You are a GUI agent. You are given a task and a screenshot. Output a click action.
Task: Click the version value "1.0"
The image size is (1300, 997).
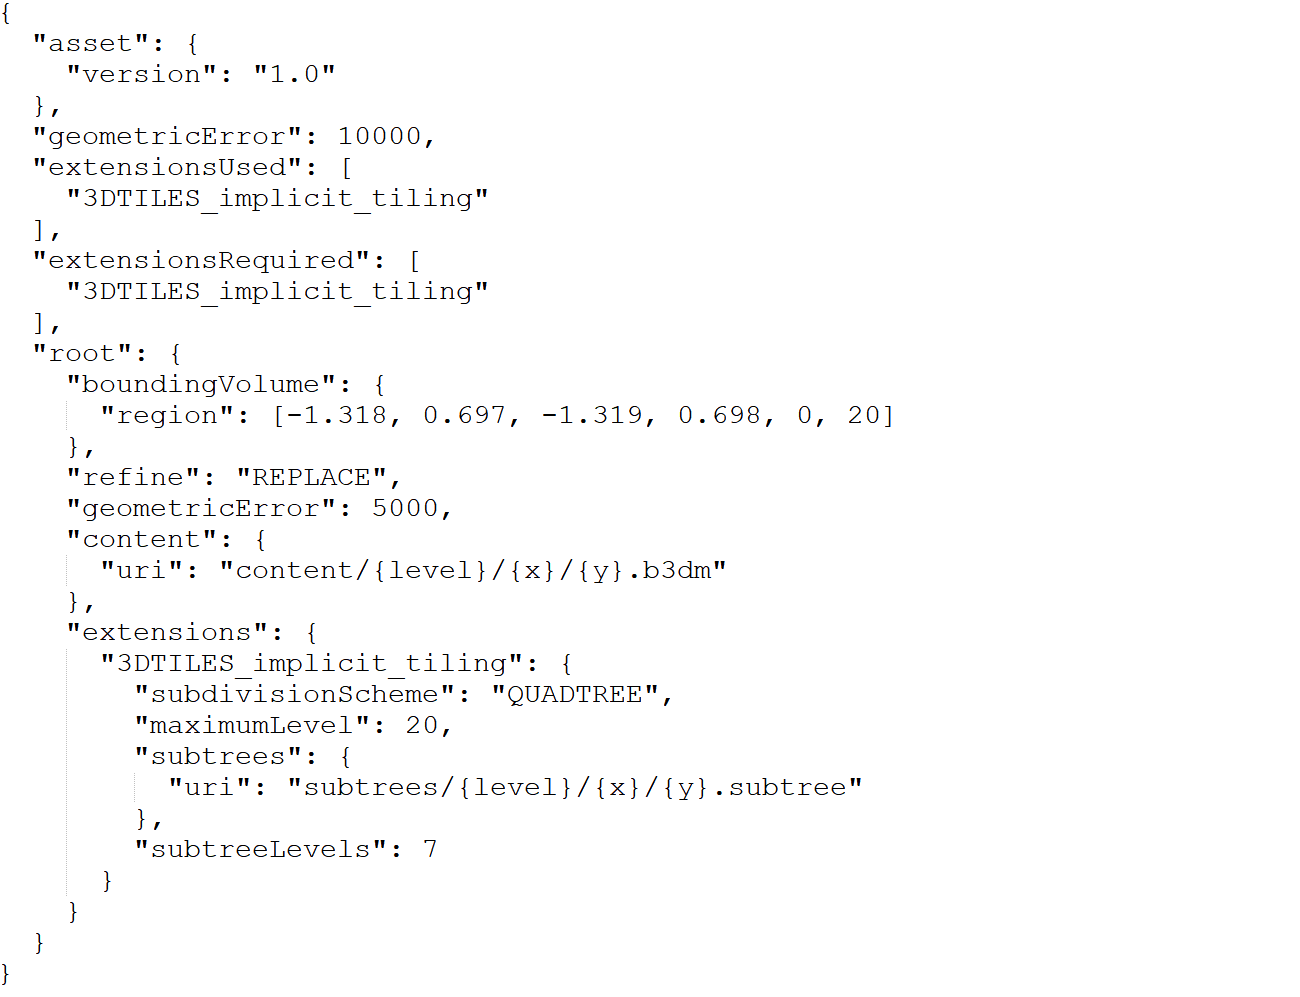[294, 74]
